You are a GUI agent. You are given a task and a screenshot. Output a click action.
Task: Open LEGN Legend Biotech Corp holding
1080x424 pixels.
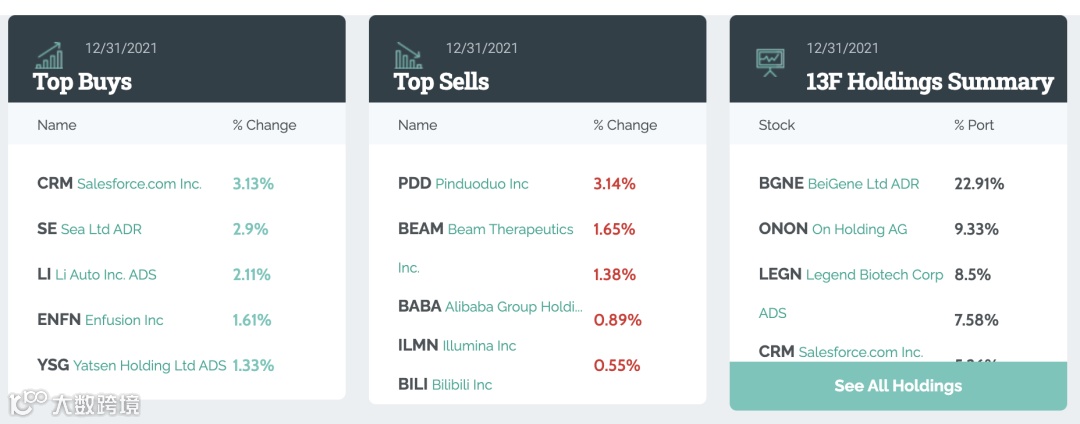850,274
